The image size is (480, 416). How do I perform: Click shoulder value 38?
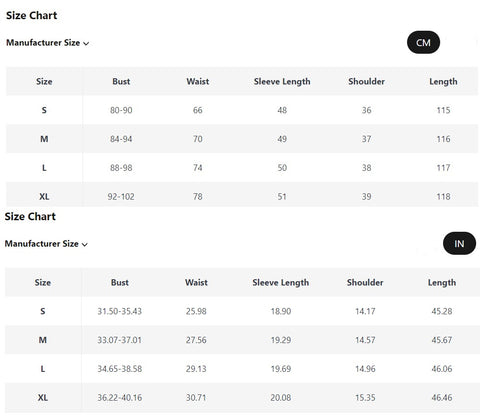point(366,168)
